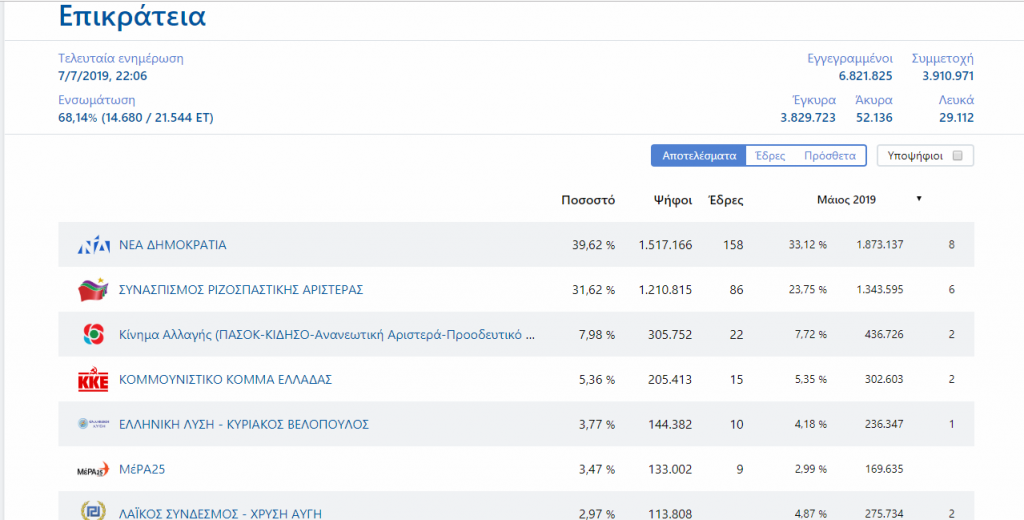1024x520 pixels.
Task: Click the Nea Dimokratia party logo
Action: click(93, 245)
